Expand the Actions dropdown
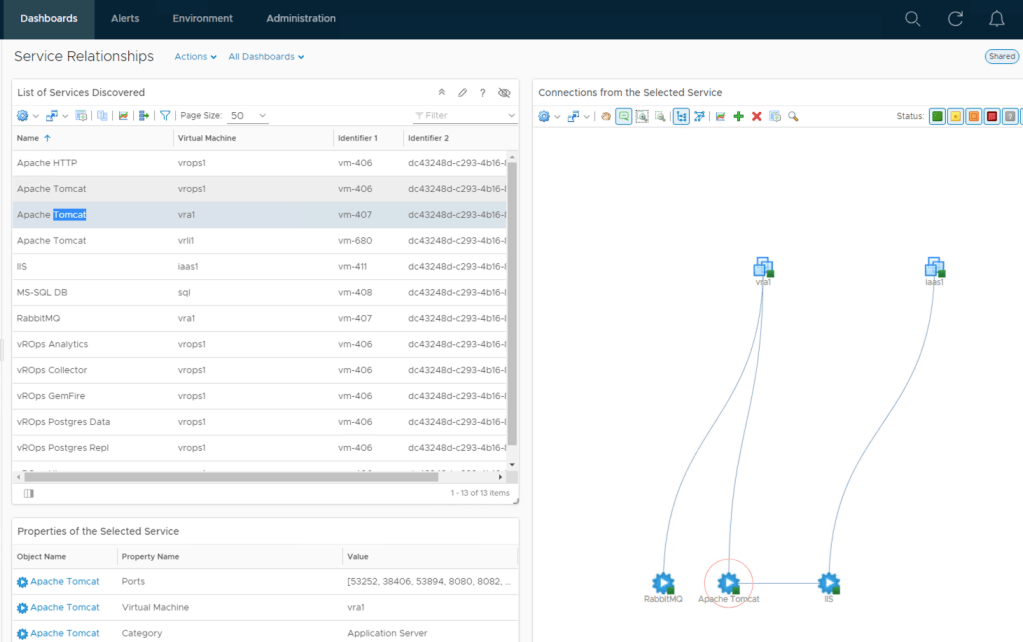 [195, 57]
